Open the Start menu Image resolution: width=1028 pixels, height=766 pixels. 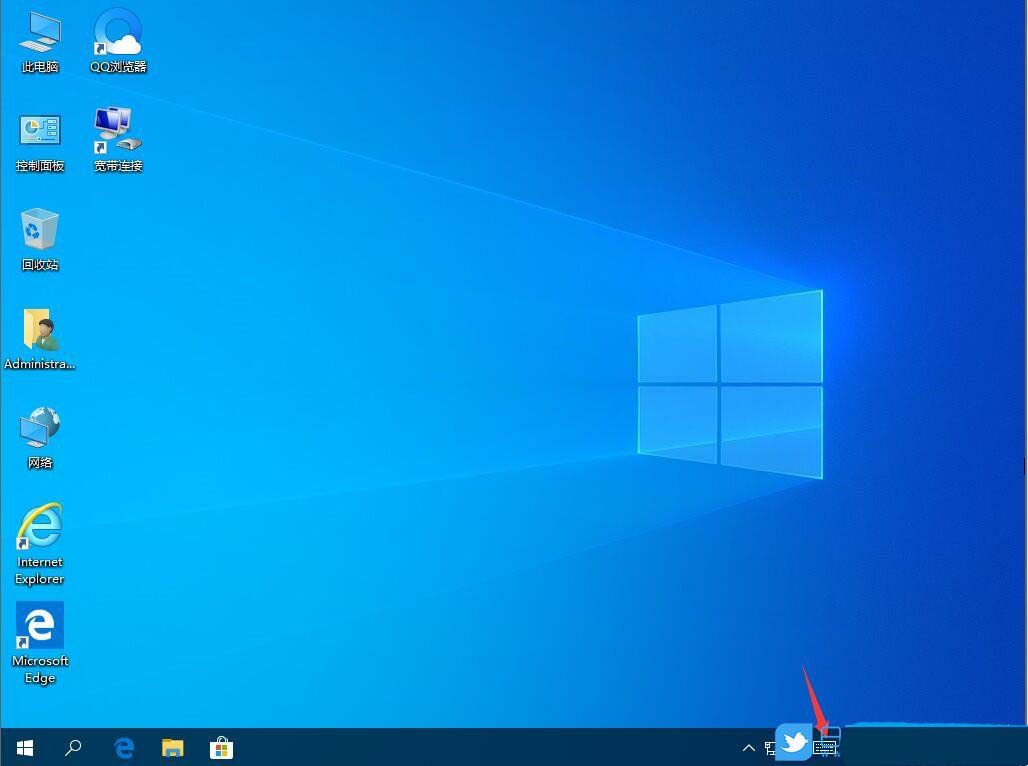[24, 747]
